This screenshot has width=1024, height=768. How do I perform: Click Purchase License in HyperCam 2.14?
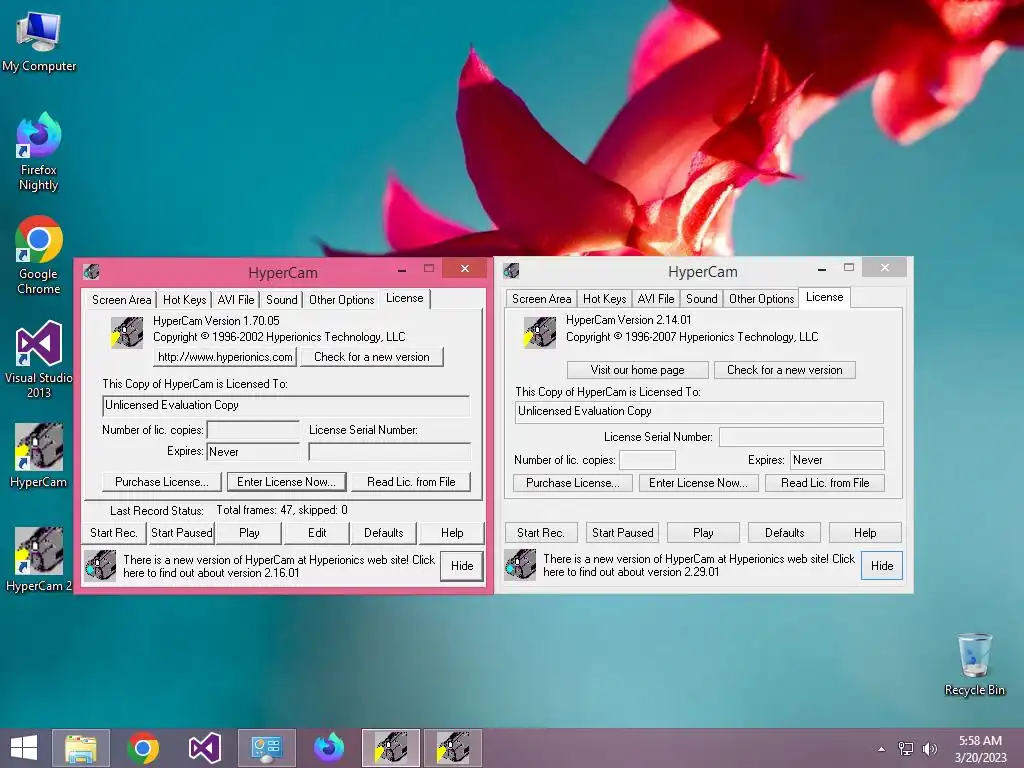coord(573,483)
